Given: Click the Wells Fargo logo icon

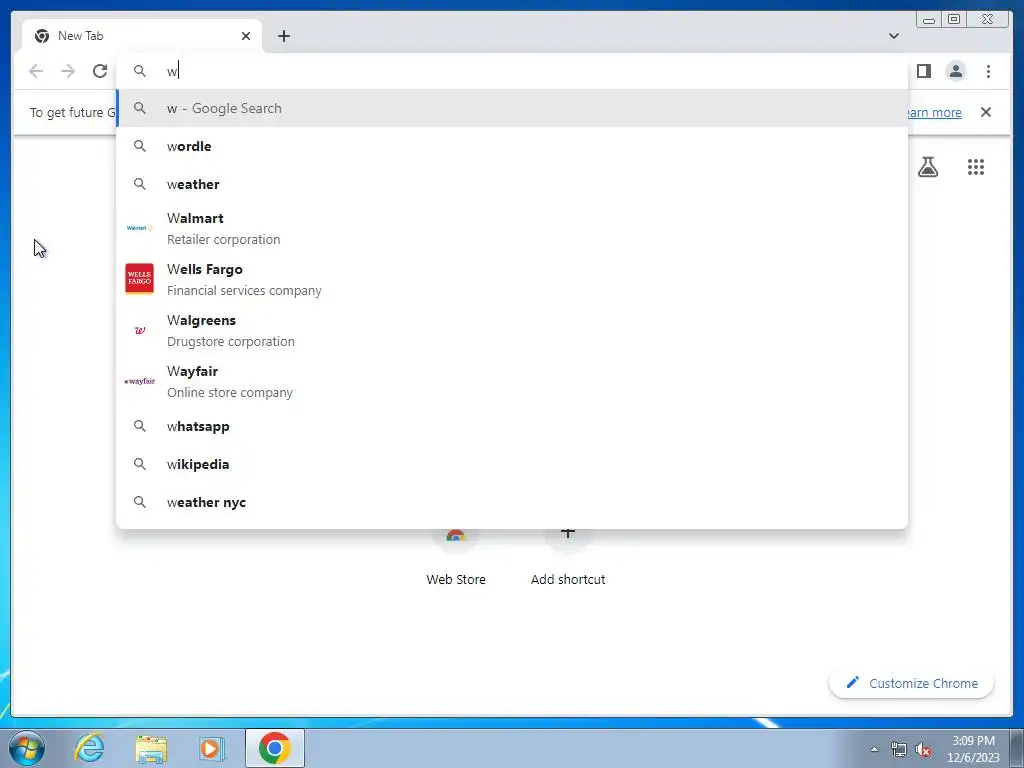Looking at the screenshot, I should click(x=140, y=279).
